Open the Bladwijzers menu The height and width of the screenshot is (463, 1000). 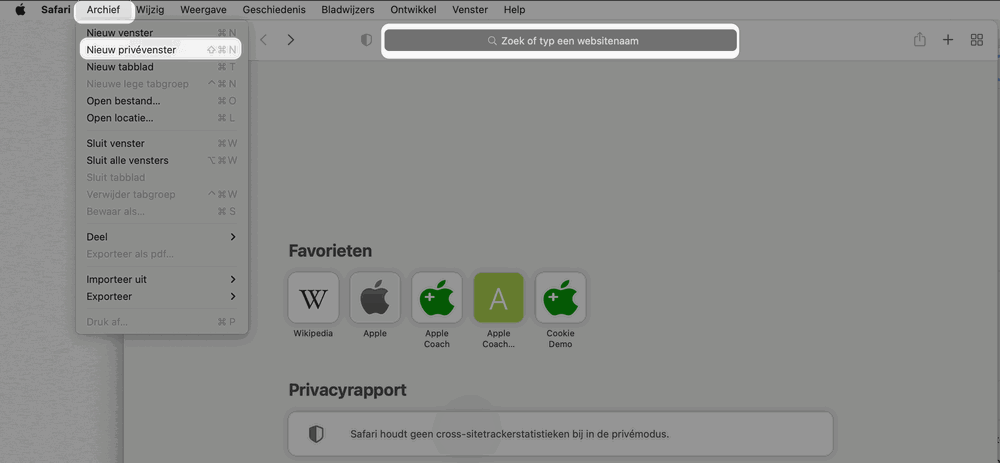[348, 10]
